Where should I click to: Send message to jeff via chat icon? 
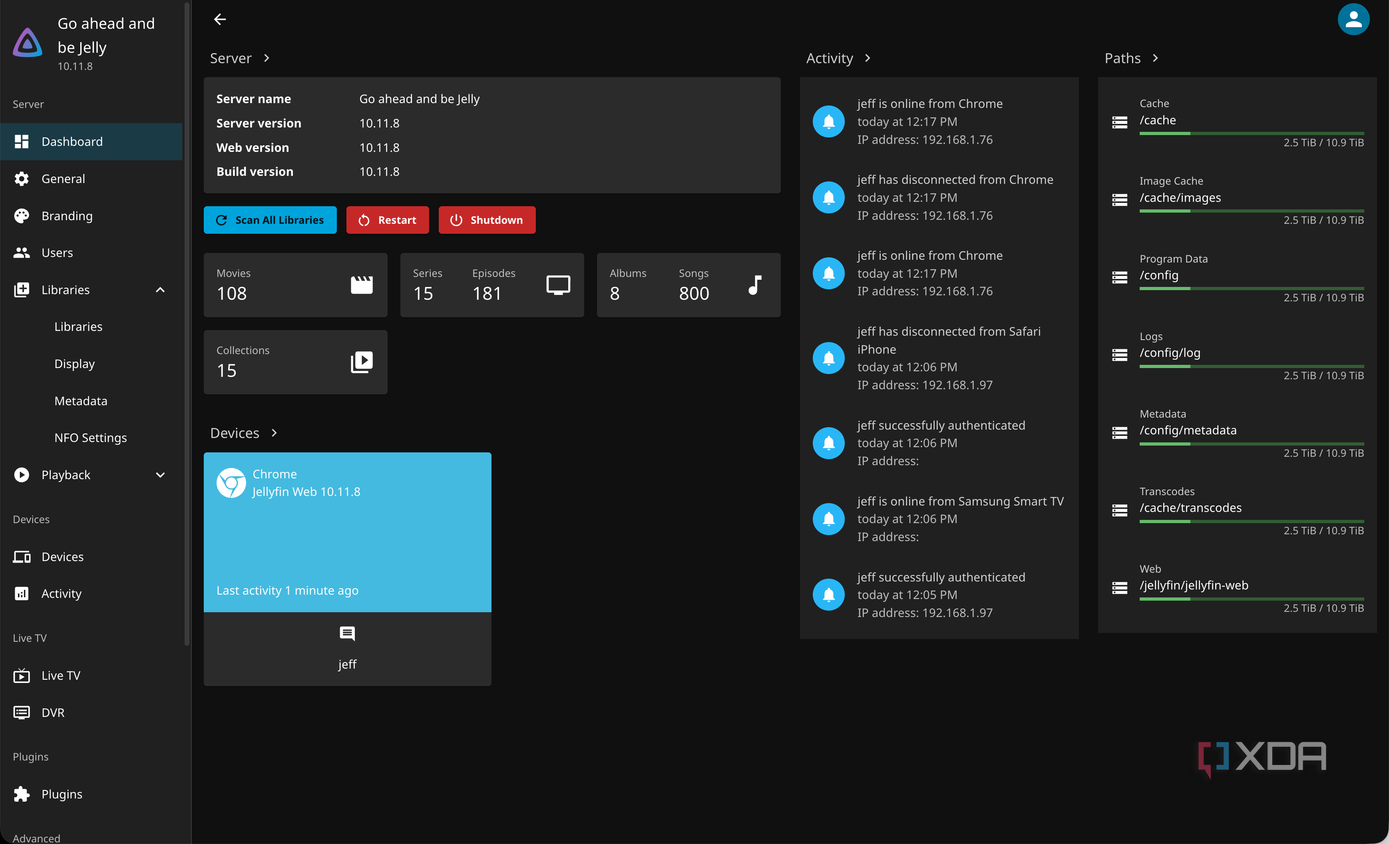[x=347, y=634]
